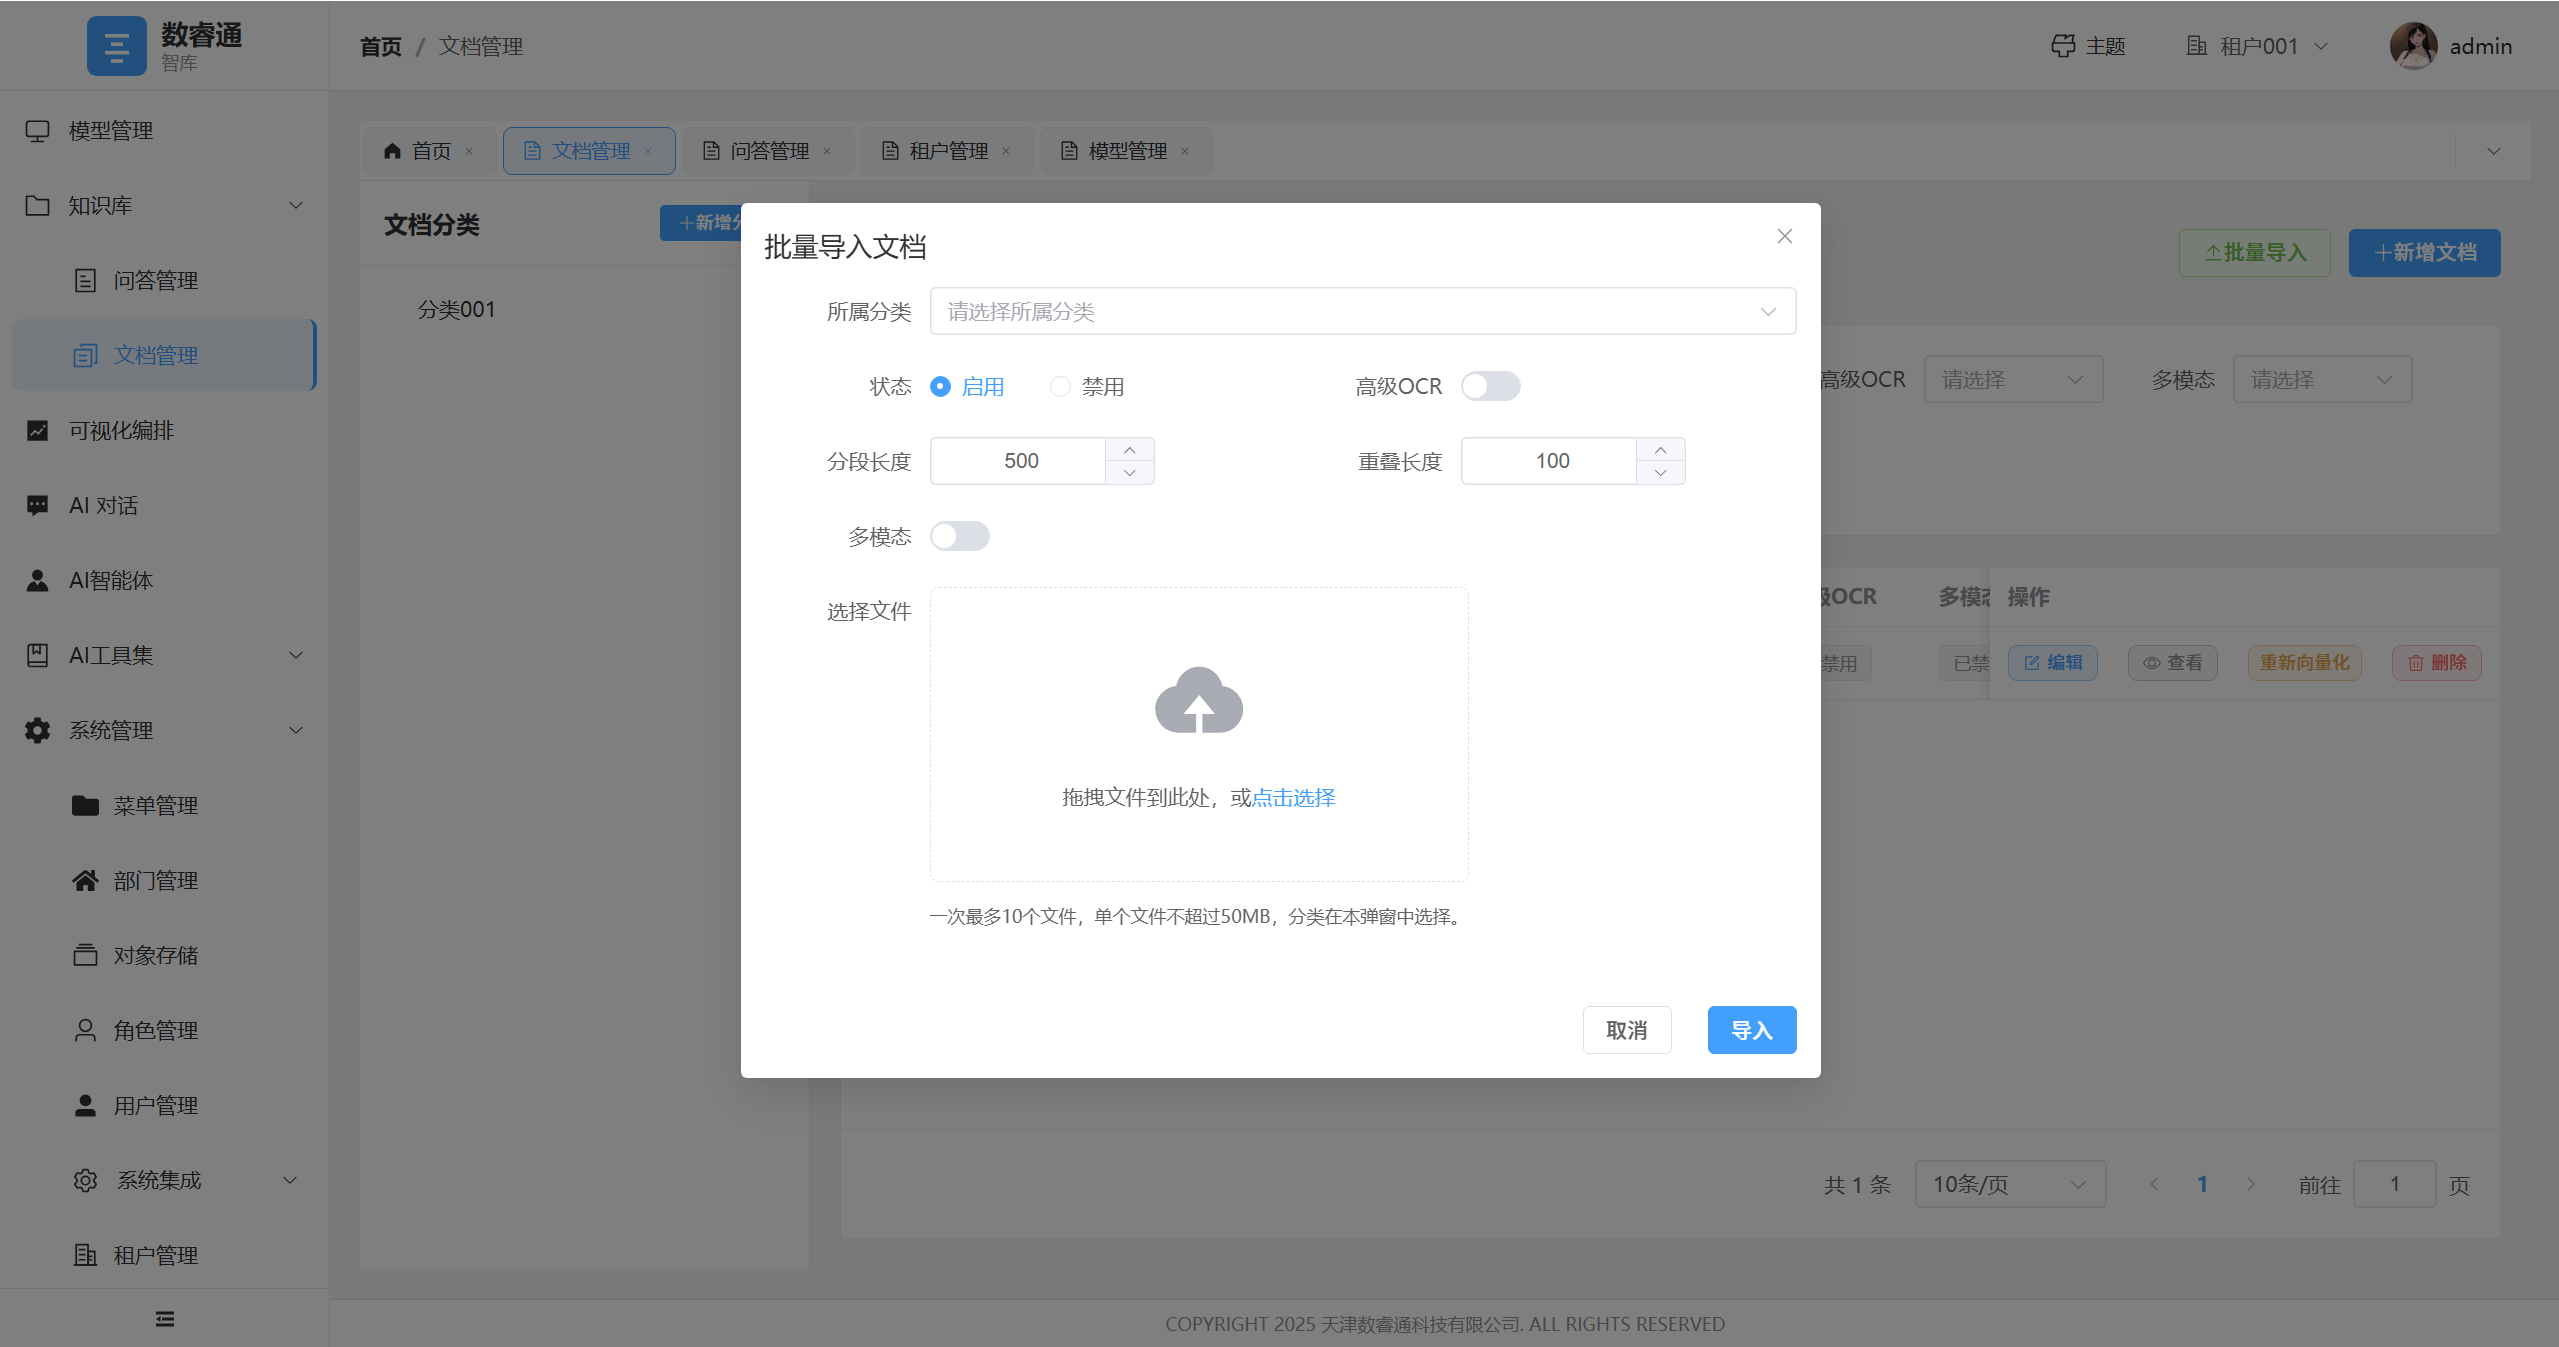The image size is (2559, 1347).
Task: Toggle the 多模态 switch in dialog
Action: coord(959,537)
